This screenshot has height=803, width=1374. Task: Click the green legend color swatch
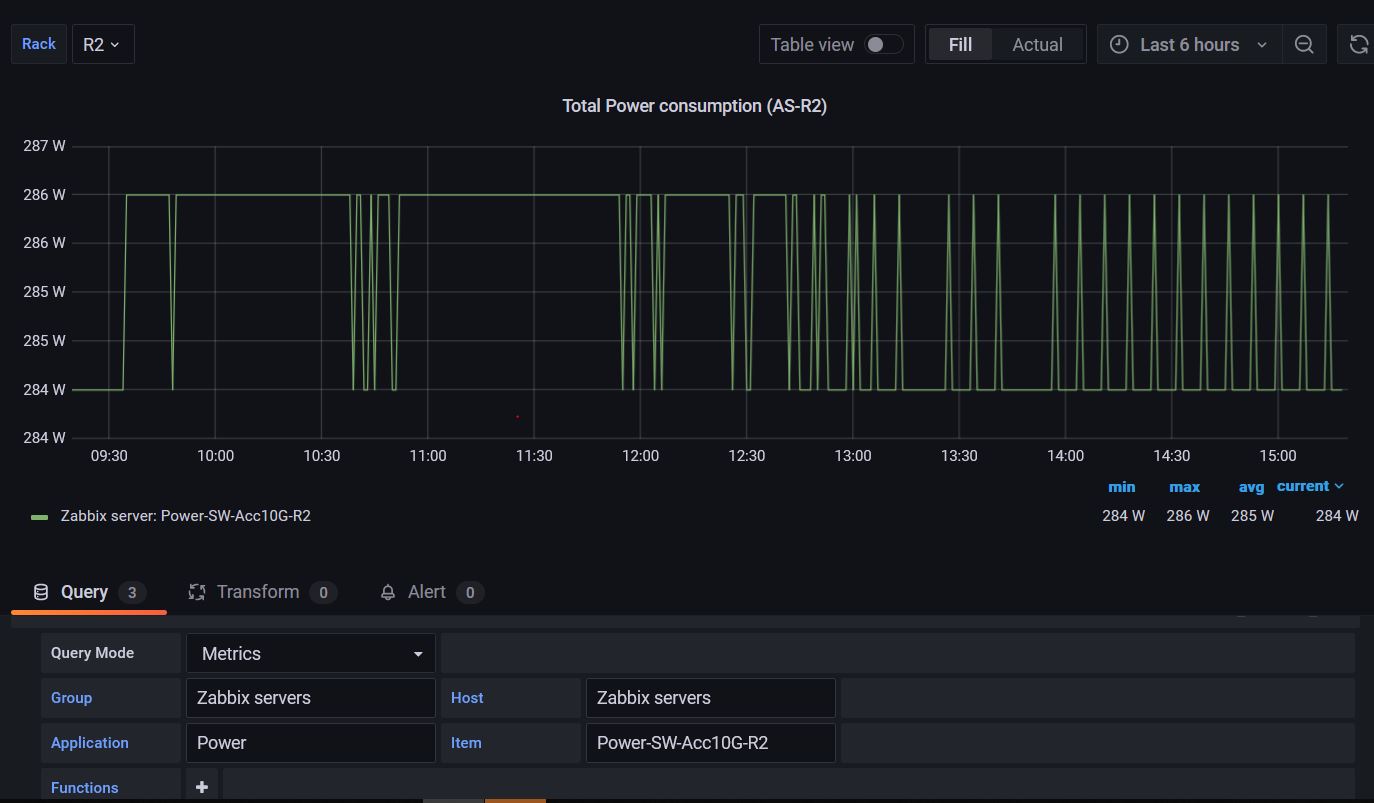click(40, 517)
